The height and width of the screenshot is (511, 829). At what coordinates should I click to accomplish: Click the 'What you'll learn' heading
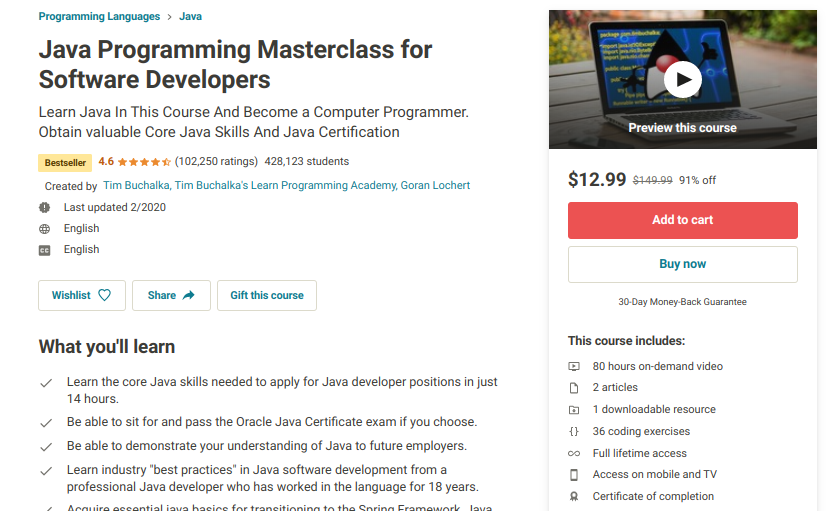click(107, 347)
